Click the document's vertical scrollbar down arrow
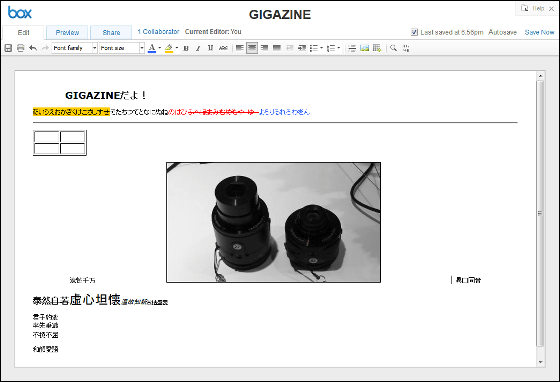The width and height of the screenshot is (560, 382). tap(540, 362)
